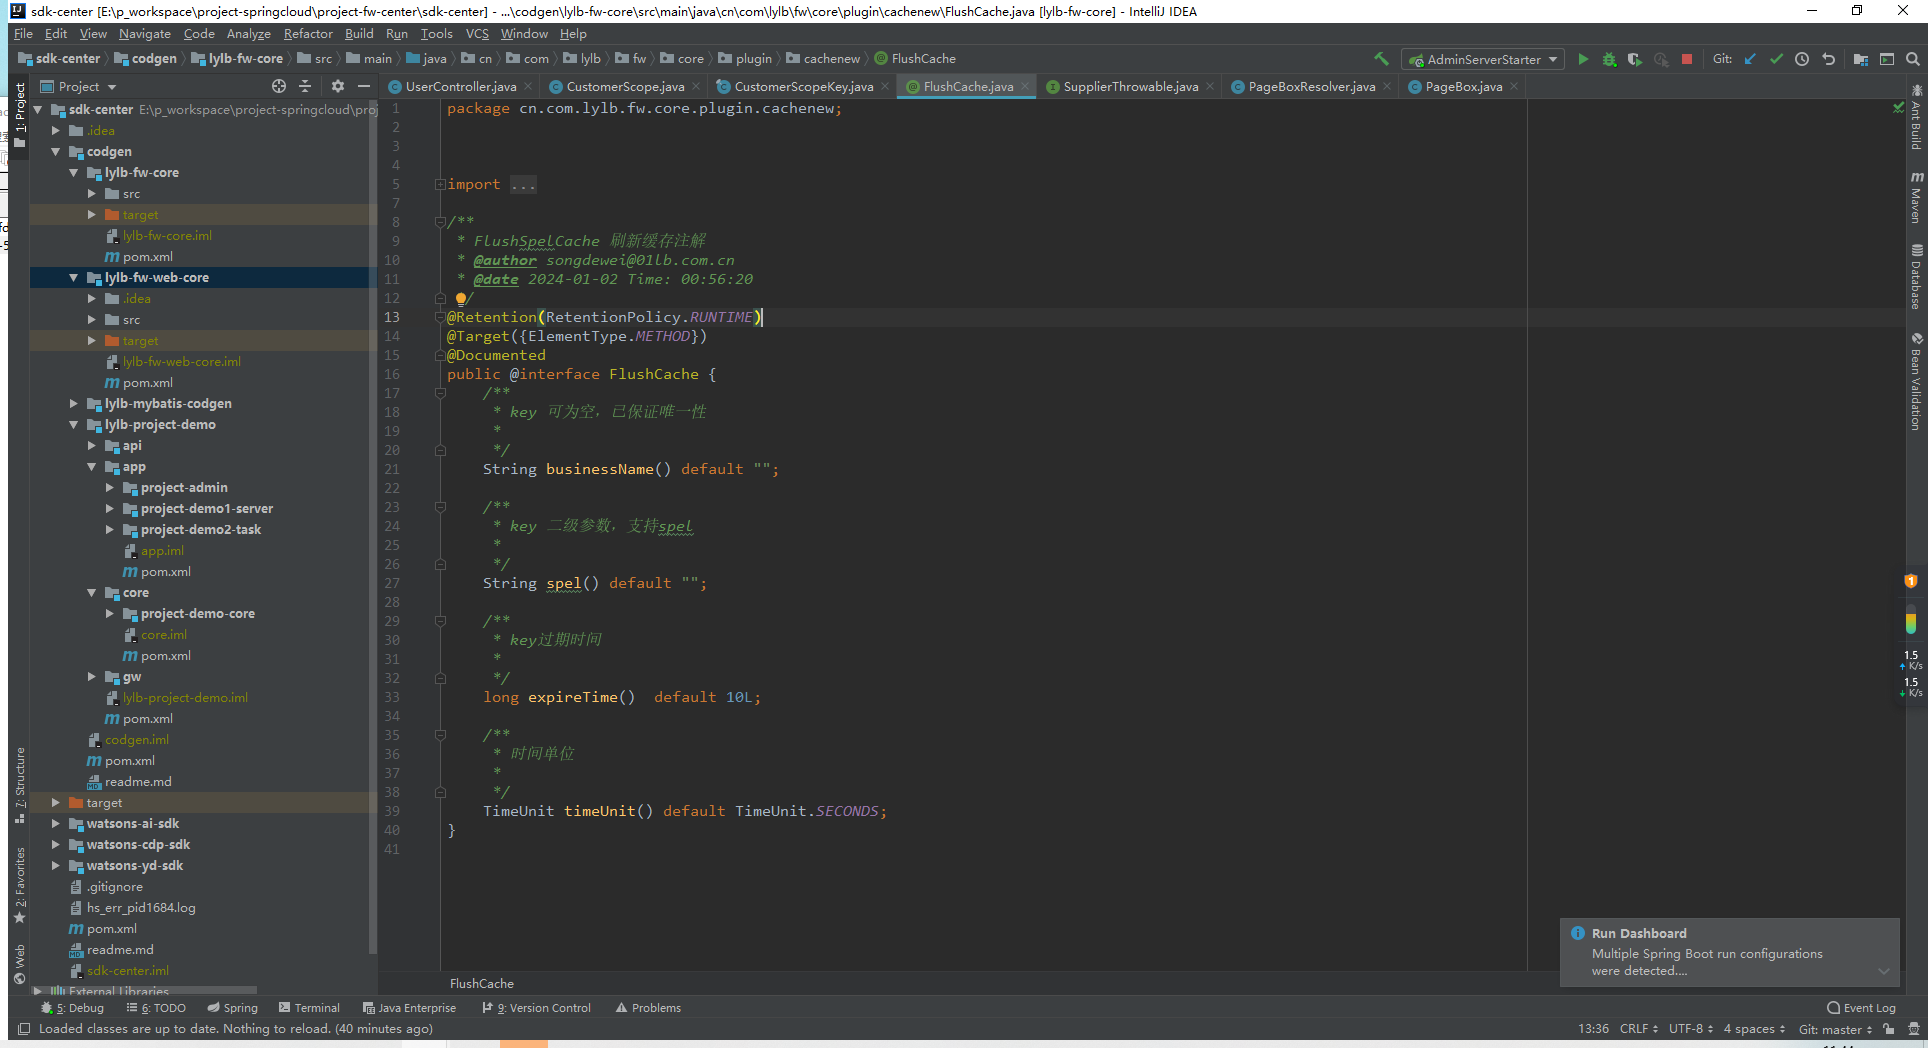
Task: Toggle the Terminal tool window
Action: tap(309, 1008)
